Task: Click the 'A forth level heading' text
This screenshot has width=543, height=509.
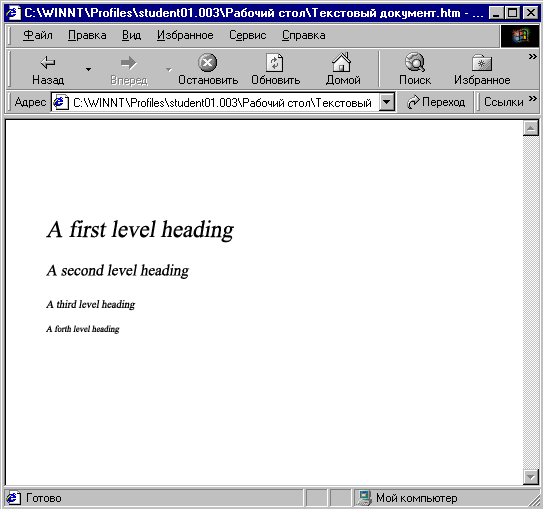Action: 83,329
